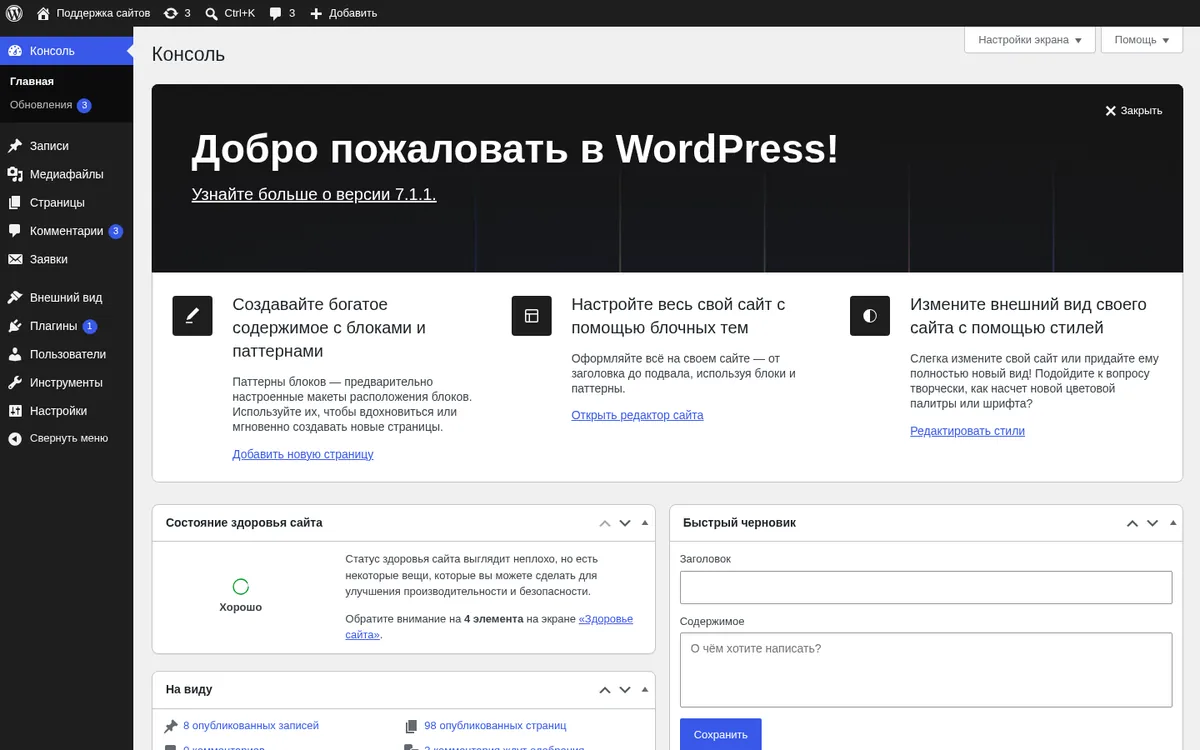Move Состояние здоровья сайта widget down
Screen dimensions: 1200x750
pyautogui.click(x=625, y=523)
